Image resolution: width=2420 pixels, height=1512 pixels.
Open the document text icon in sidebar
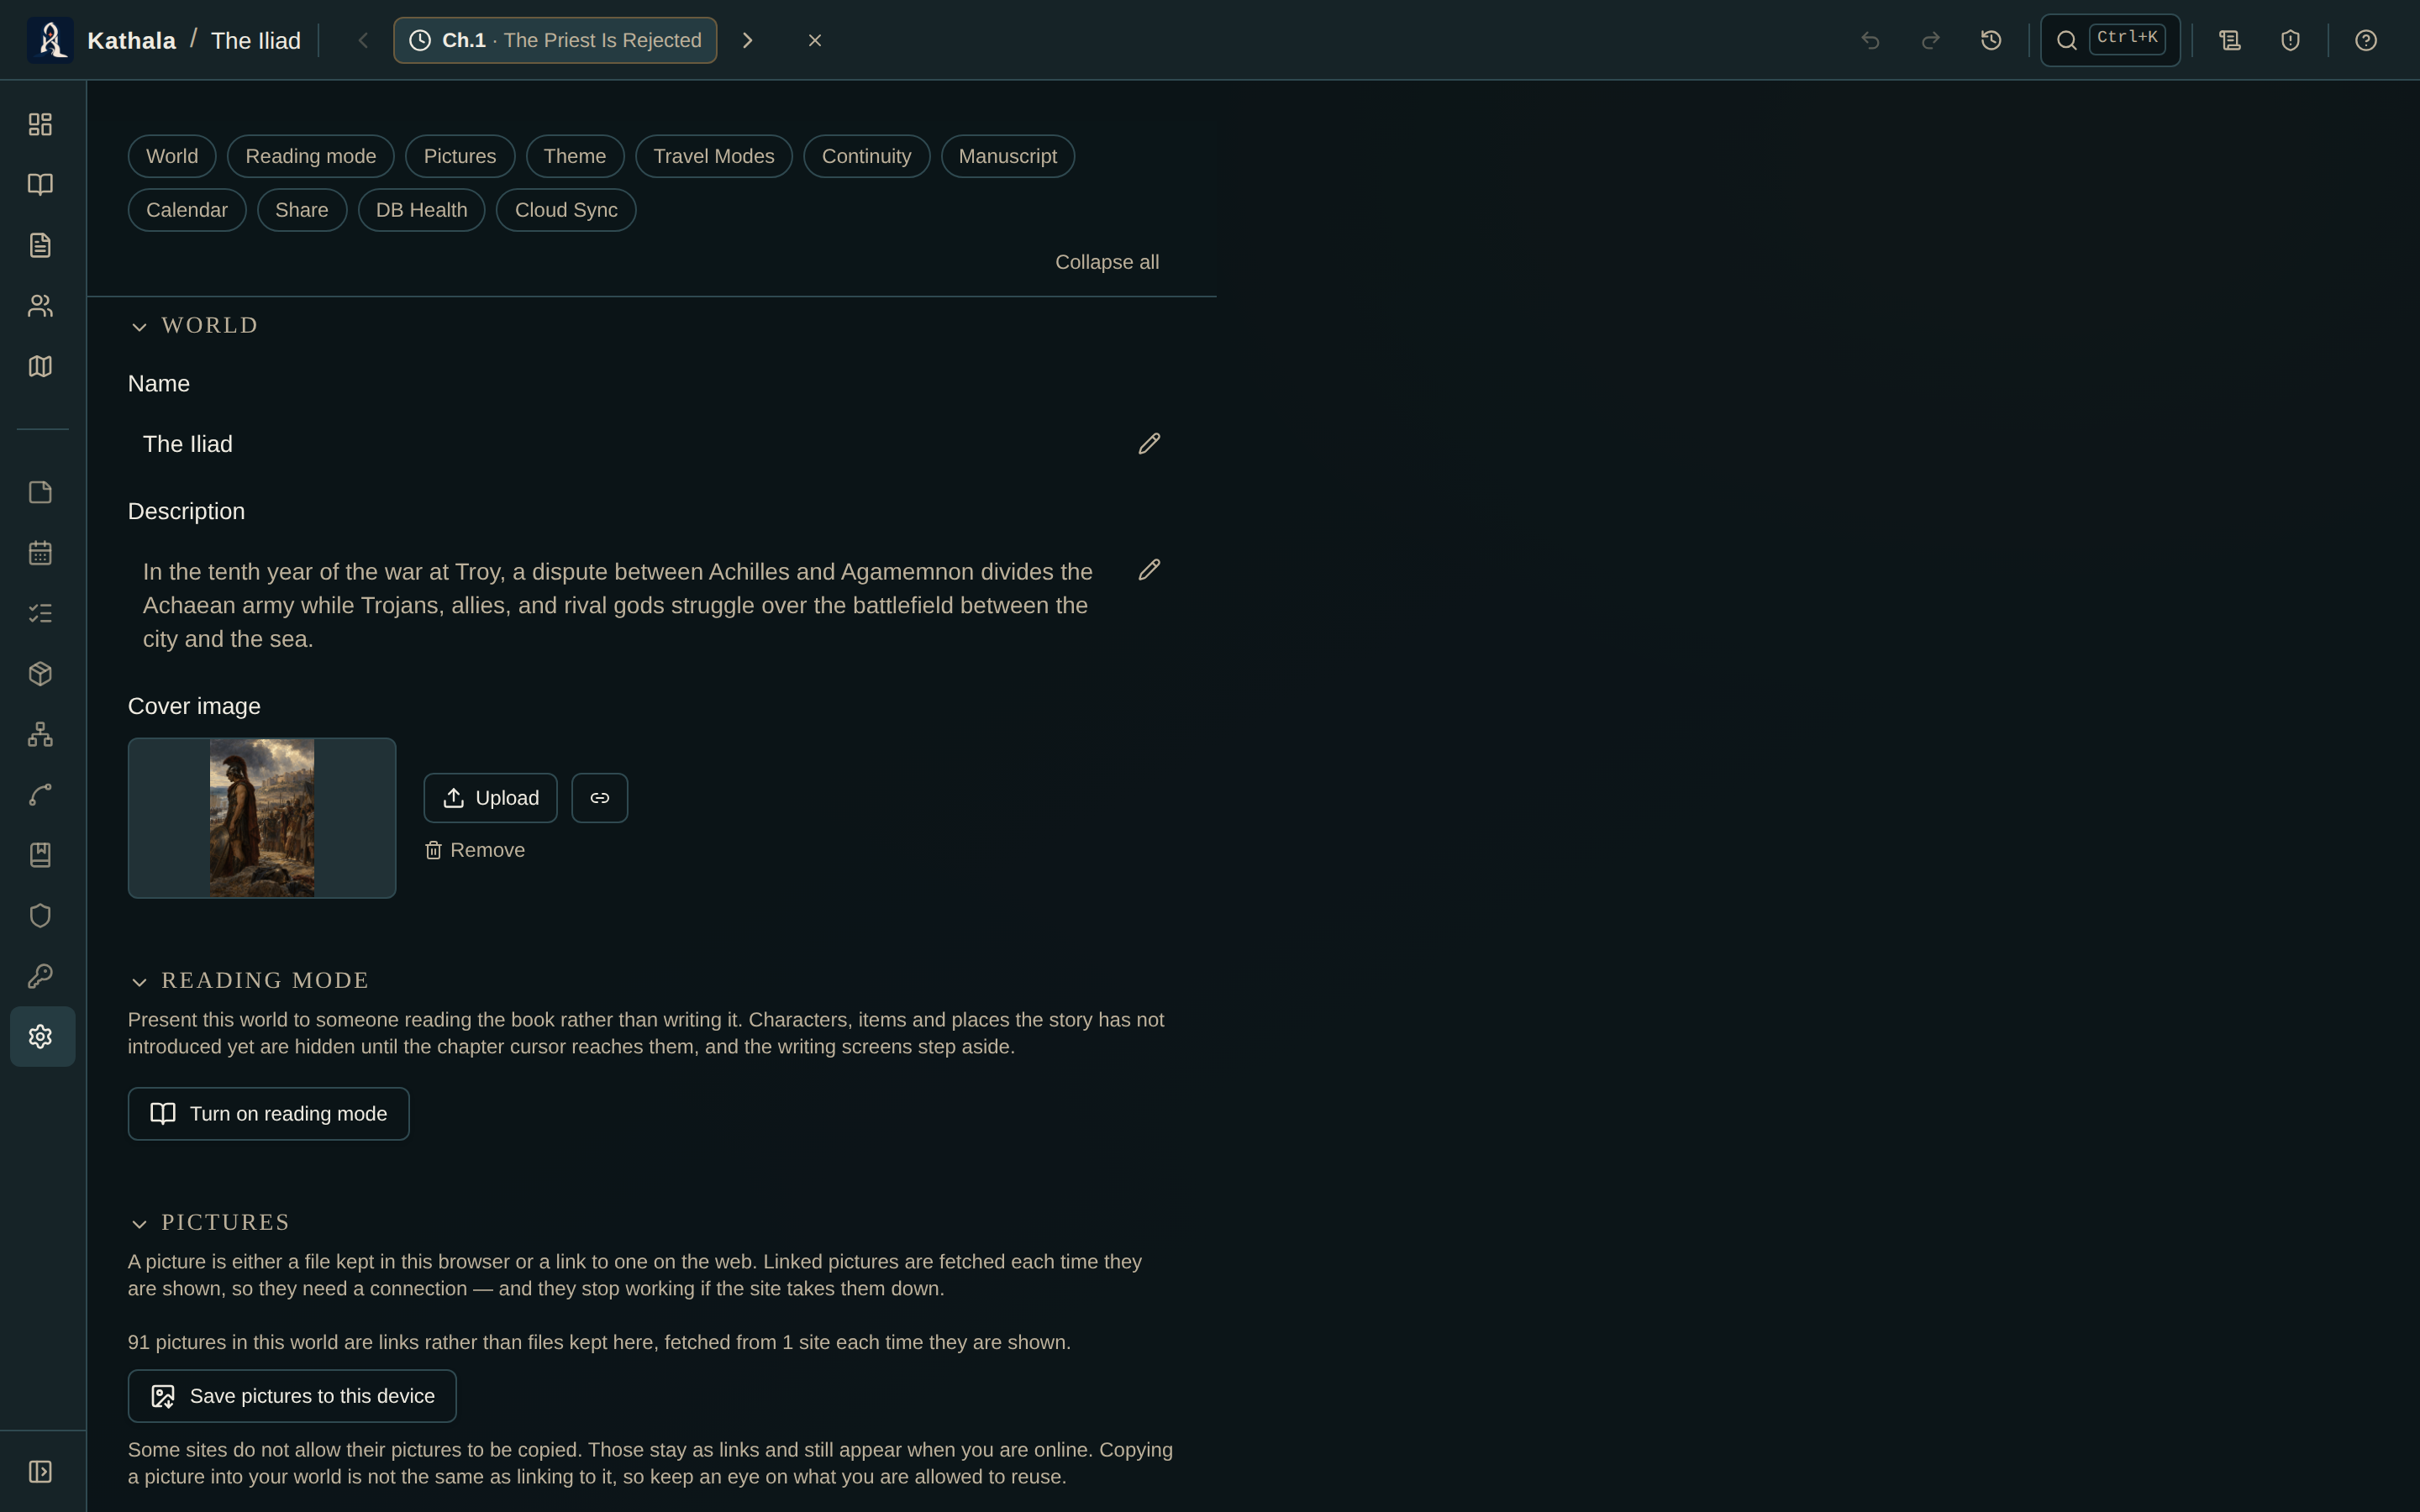[x=40, y=245]
